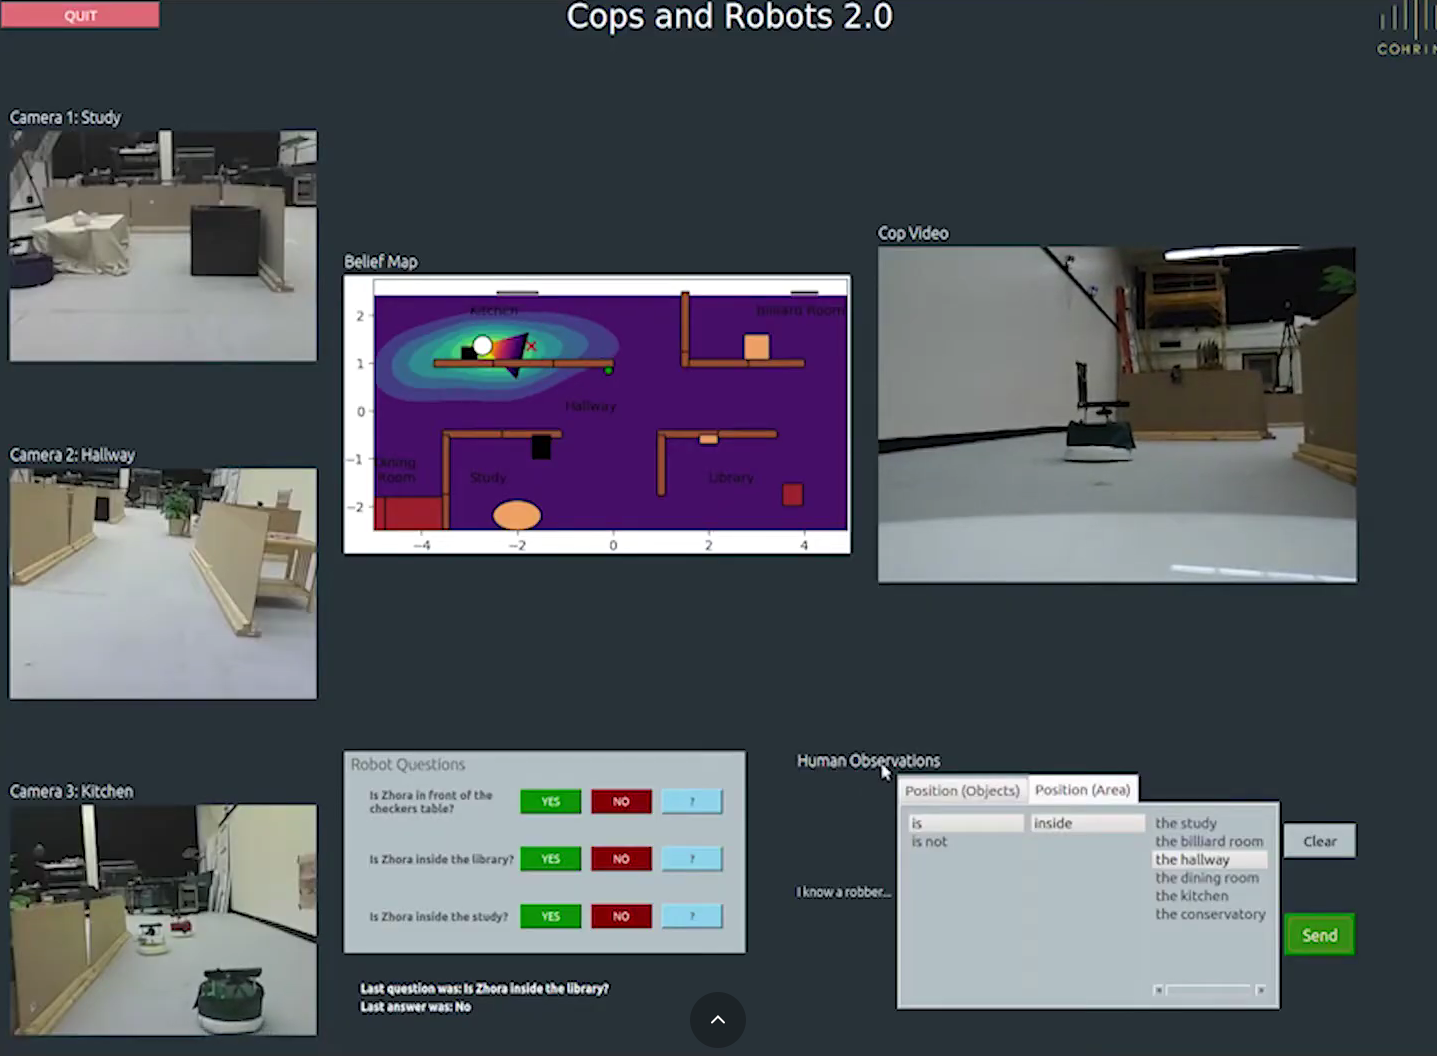Viewport: 1437px width, 1056px height.
Task: Click the horizontal scrollbar in observations panel
Action: (x=1208, y=990)
